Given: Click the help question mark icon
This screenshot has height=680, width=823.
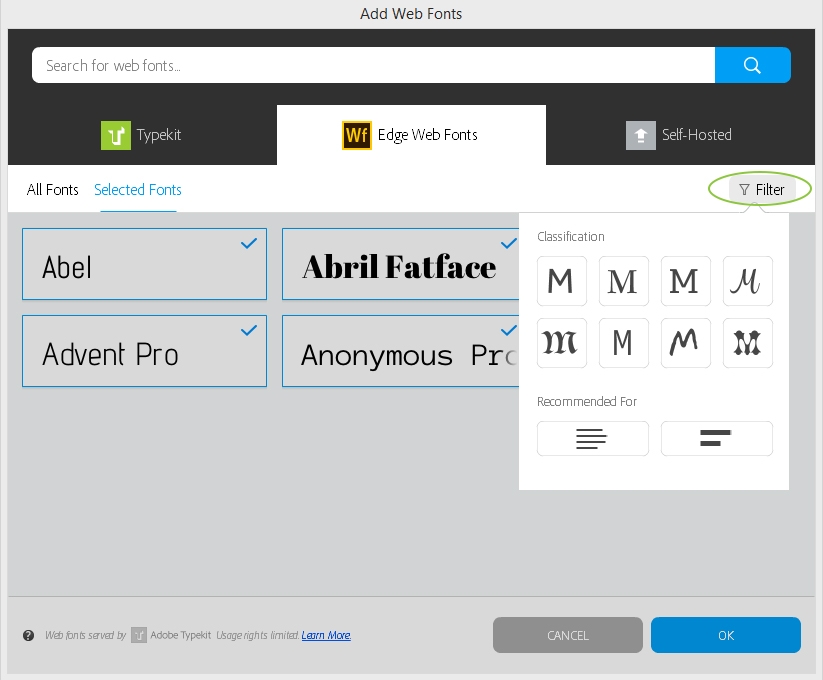Looking at the screenshot, I should point(28,635).
